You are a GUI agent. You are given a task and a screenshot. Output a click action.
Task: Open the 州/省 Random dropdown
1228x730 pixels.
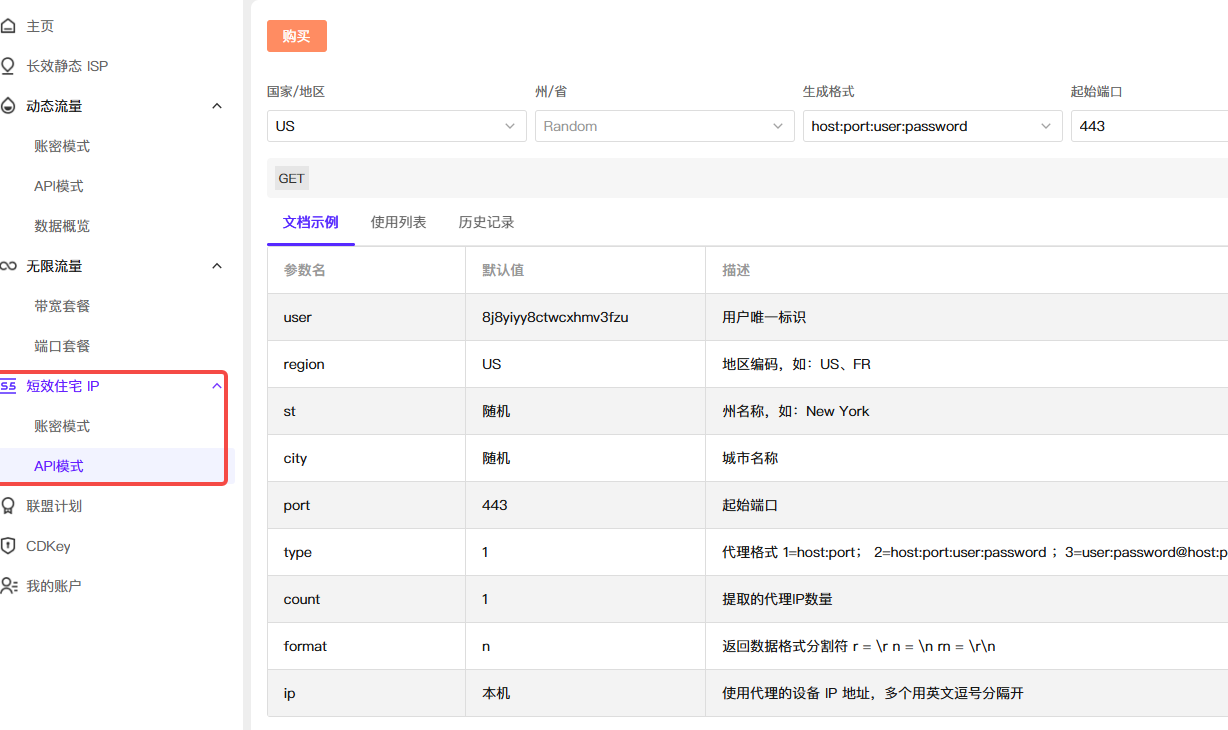click(x=664, y=126)
